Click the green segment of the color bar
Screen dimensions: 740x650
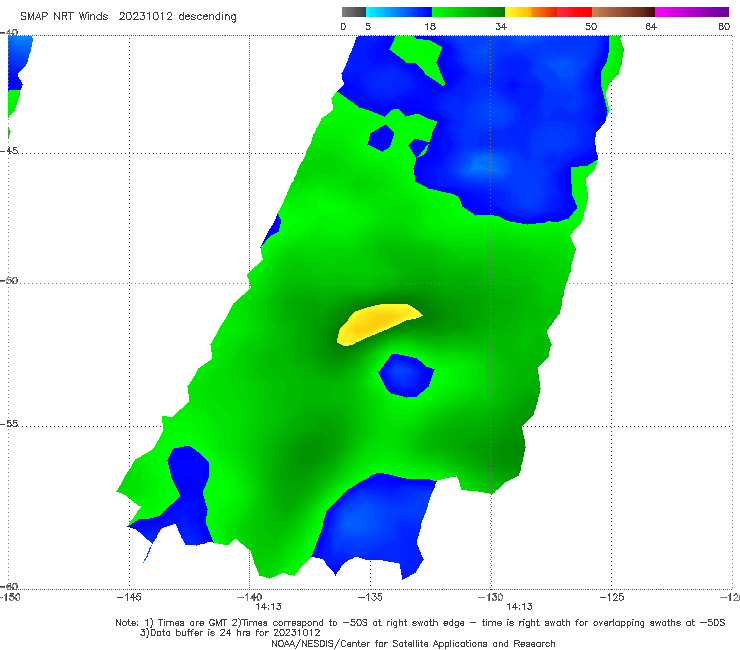[x=468, y=12]
